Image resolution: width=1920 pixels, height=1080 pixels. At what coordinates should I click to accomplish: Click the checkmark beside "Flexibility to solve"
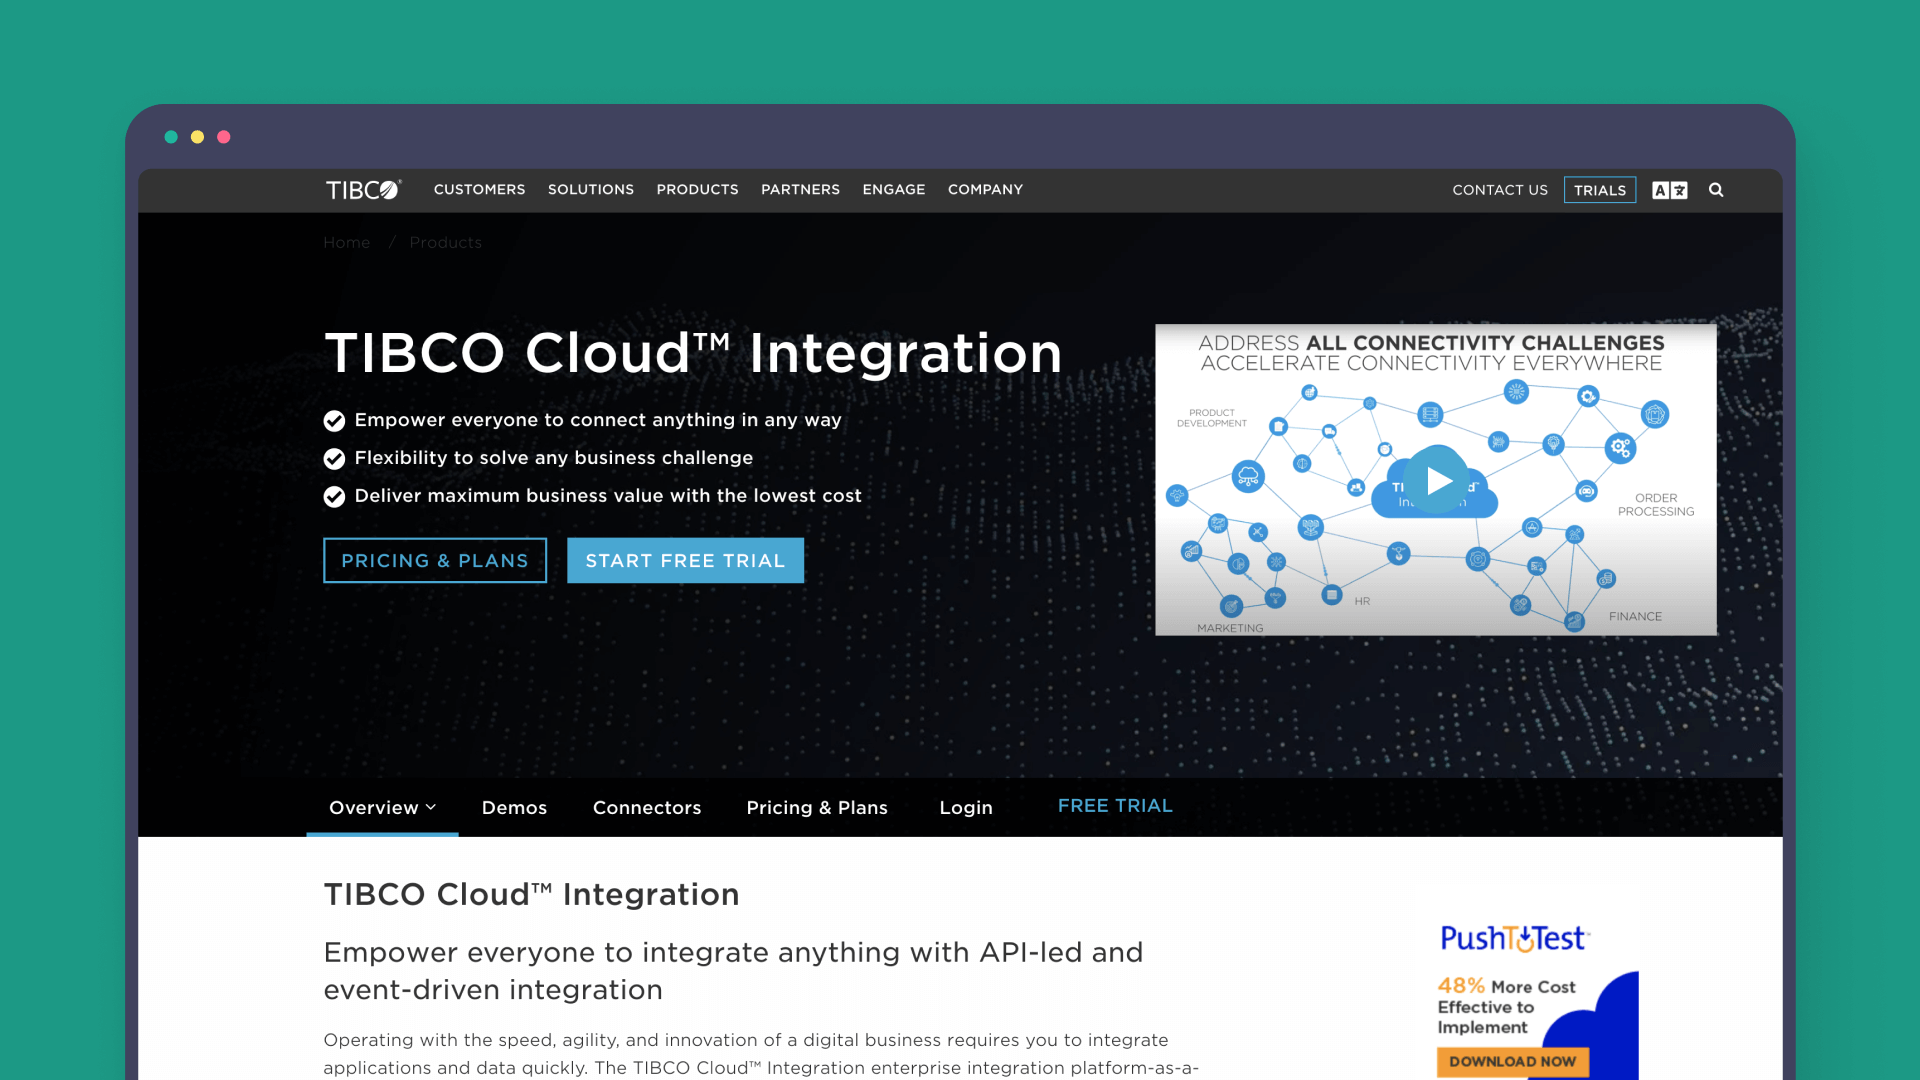334,459
